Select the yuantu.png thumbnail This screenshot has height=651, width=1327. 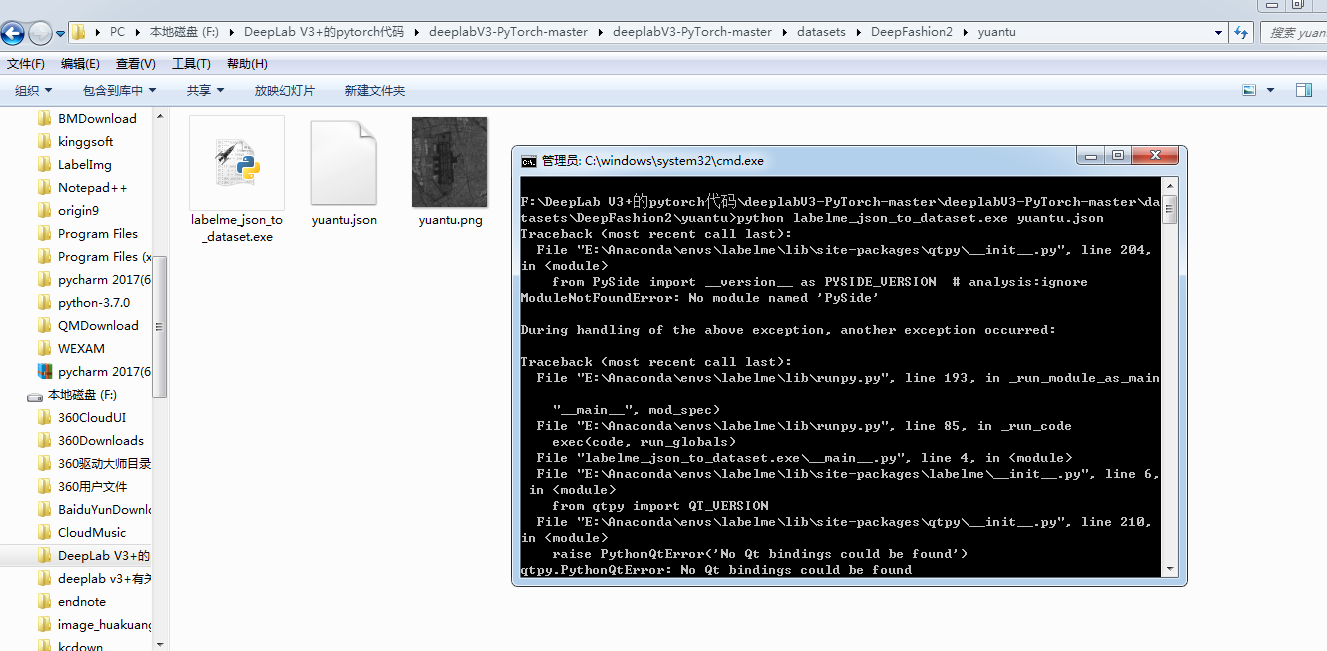pos(450,162)
